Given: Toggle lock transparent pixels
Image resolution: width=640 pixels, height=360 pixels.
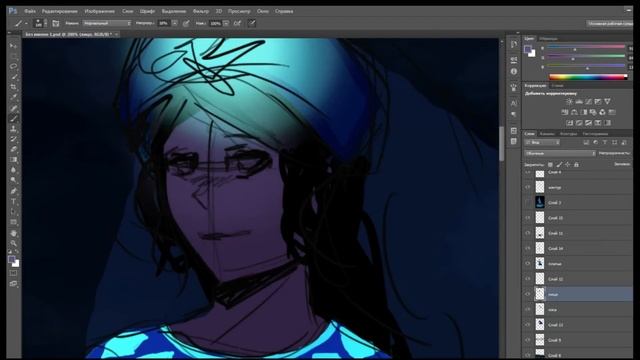Looking at the screenshot, I should (550, 164).
